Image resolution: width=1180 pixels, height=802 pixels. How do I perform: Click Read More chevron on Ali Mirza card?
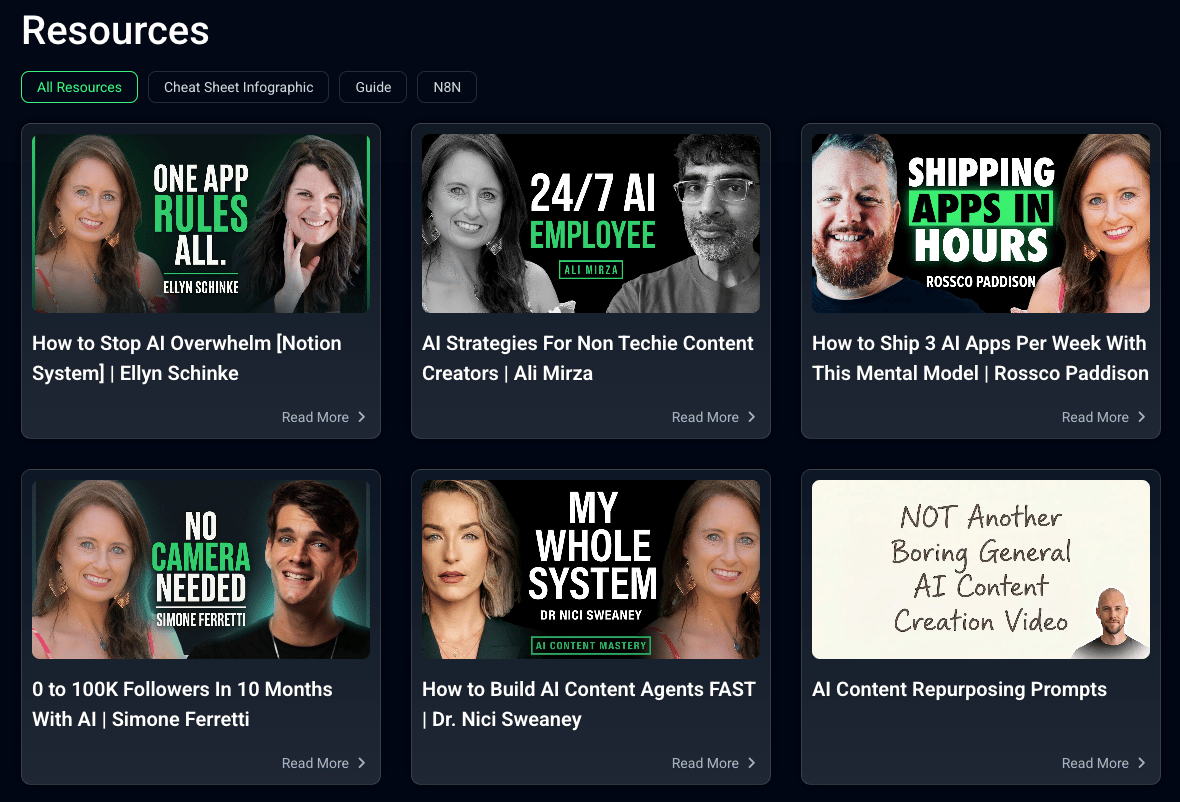(752, 417)
